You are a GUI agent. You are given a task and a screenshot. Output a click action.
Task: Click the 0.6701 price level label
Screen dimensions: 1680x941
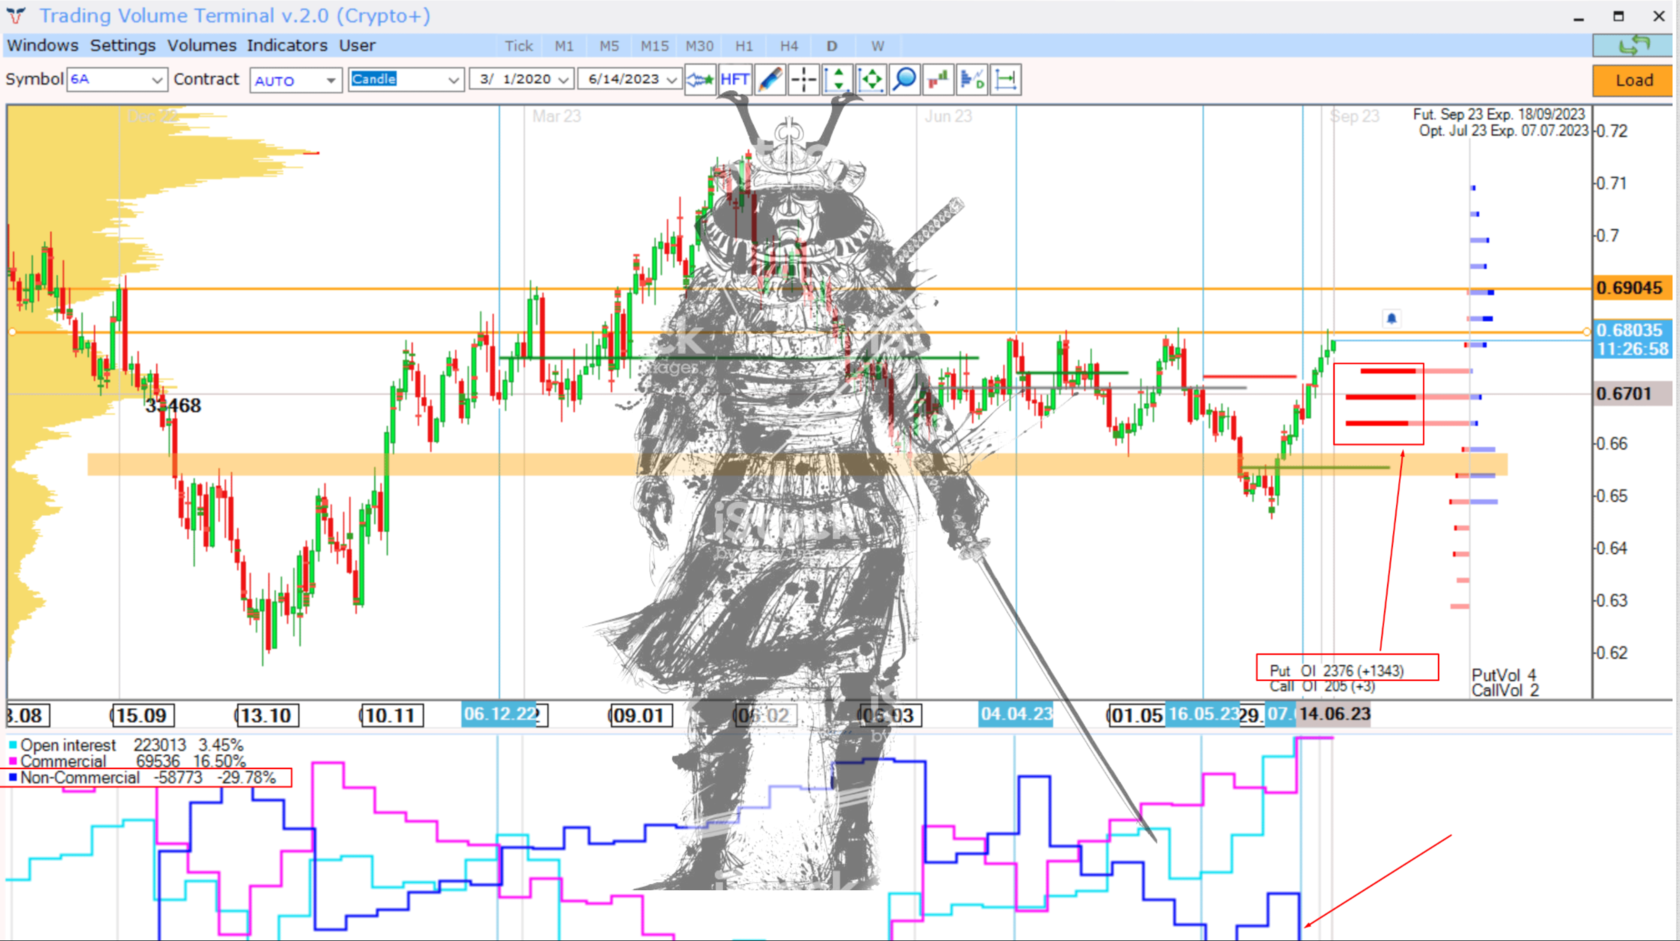pyautogui.click(x=1630, y=394)
